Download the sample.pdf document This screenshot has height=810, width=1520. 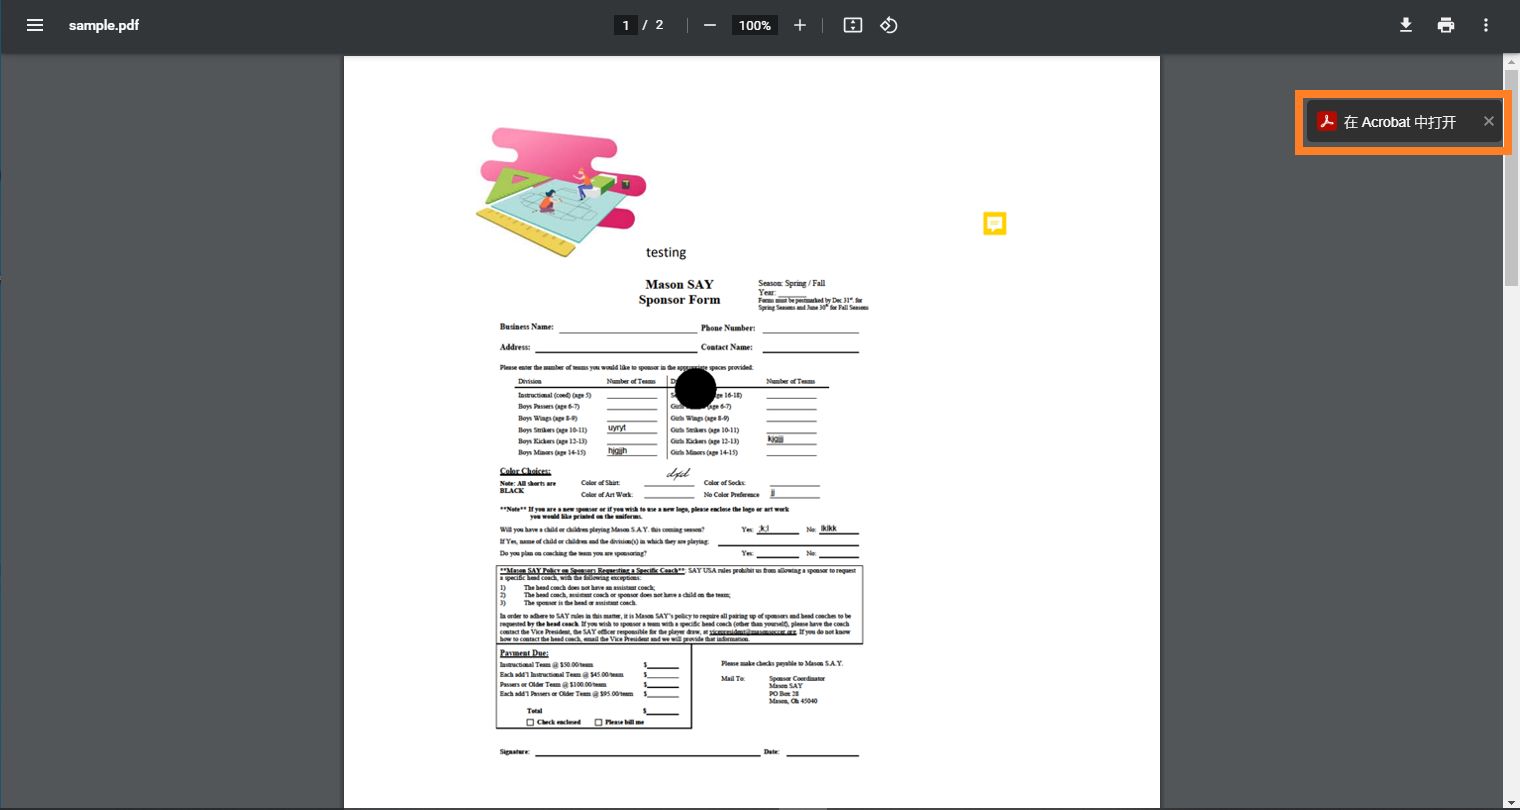coord(1406,25)
